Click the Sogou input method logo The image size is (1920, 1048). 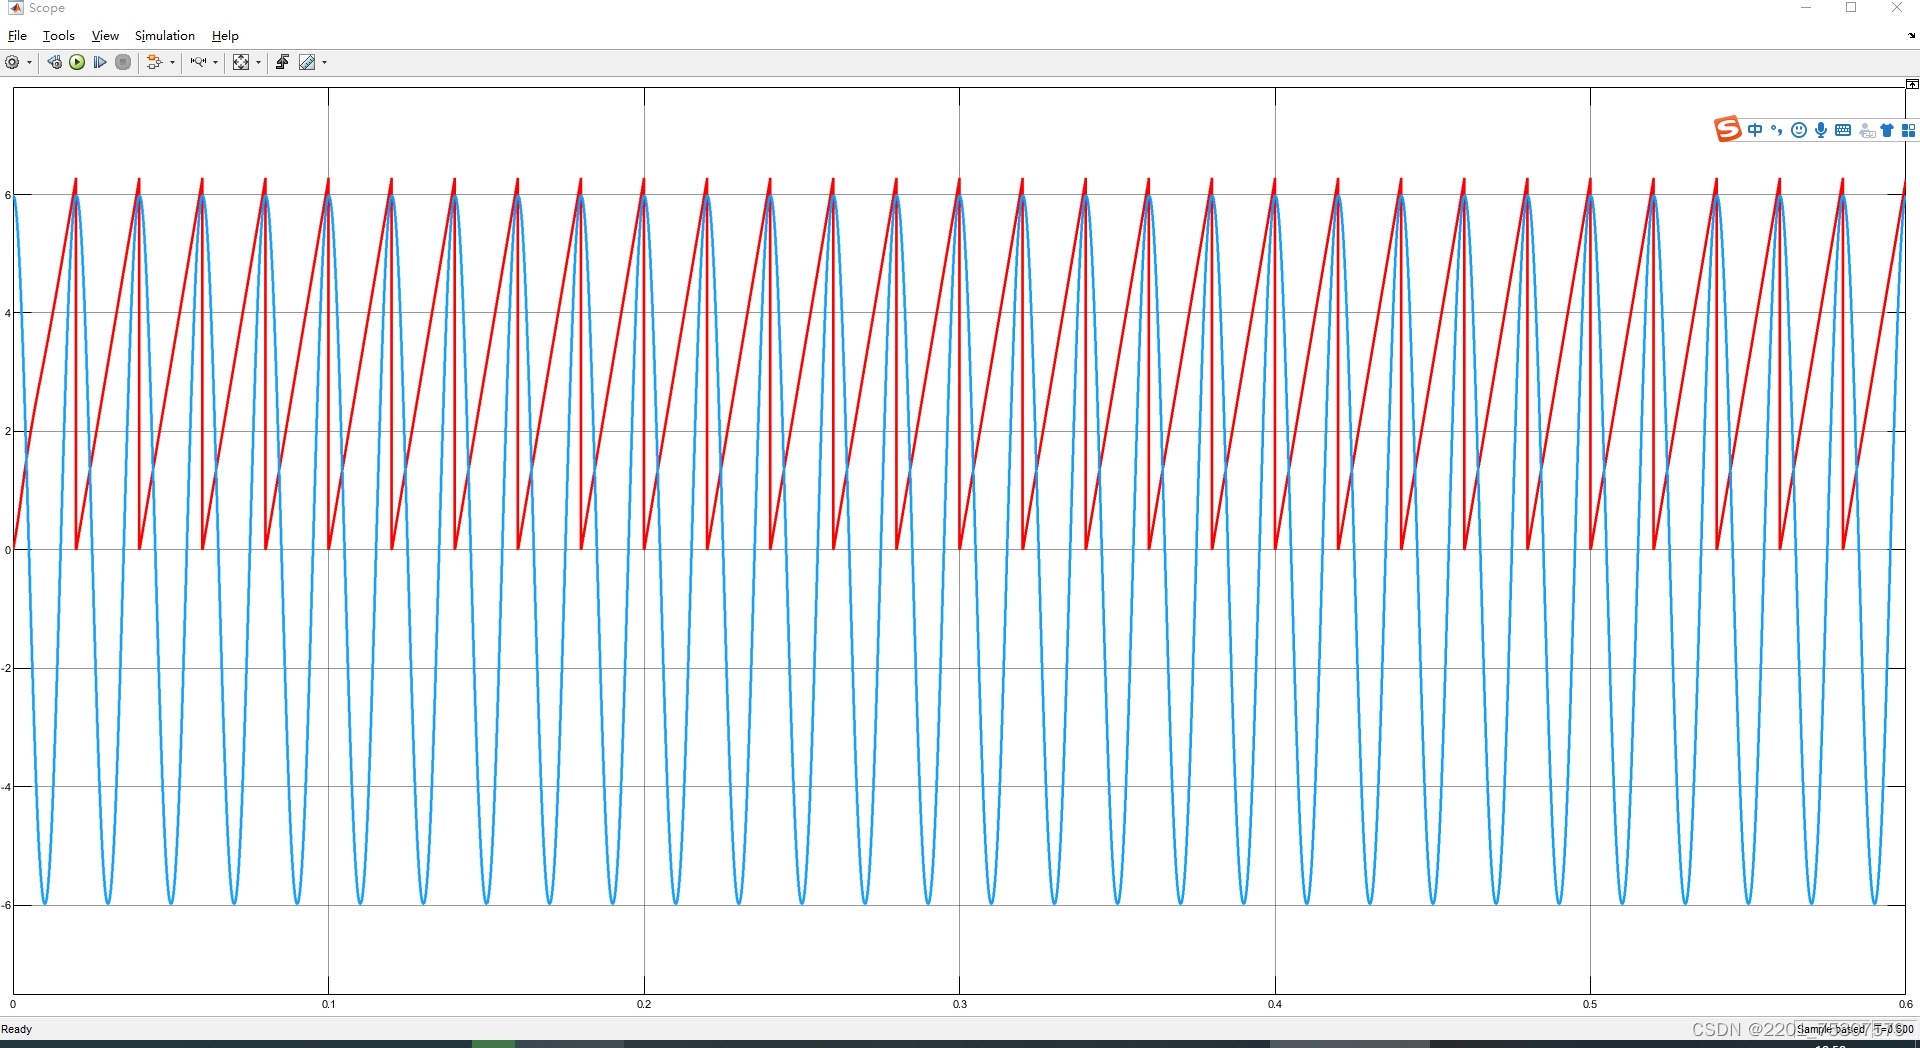click(1727, 130)
